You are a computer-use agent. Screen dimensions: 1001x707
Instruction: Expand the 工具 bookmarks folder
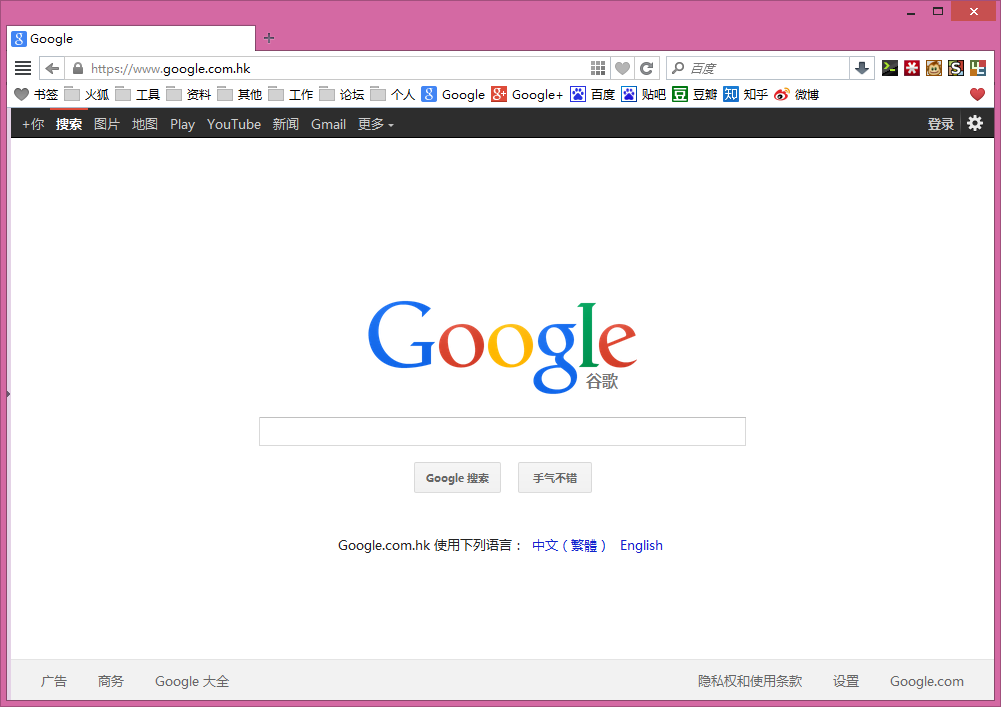coord(139,95)
